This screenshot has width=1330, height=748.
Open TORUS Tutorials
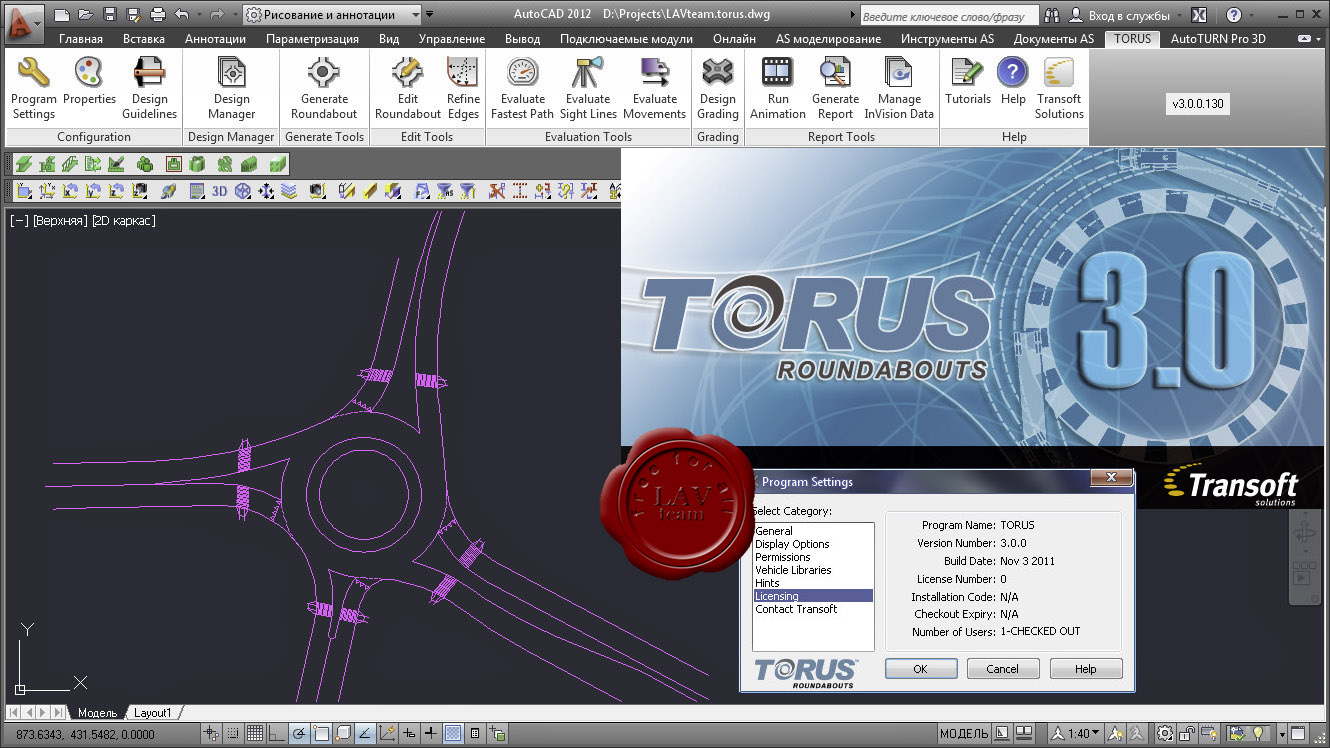coord(967,82)
